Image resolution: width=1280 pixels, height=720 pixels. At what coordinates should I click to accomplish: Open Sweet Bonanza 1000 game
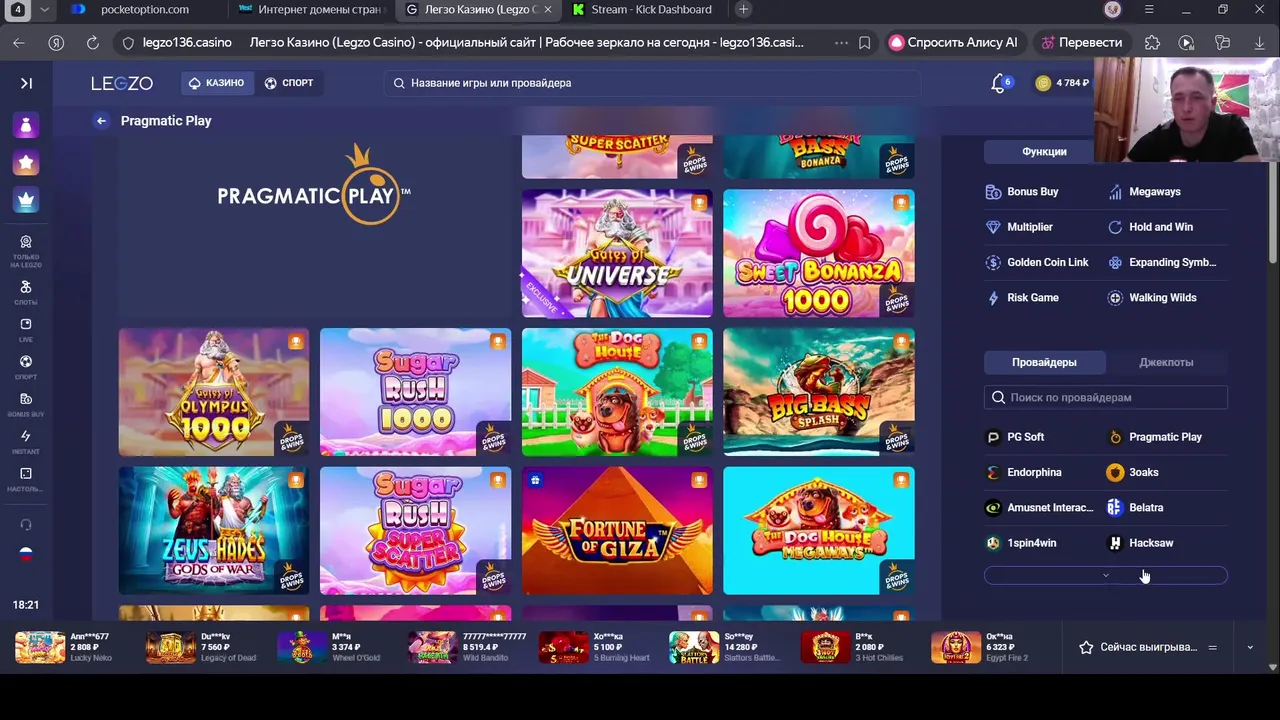(819, 253)
